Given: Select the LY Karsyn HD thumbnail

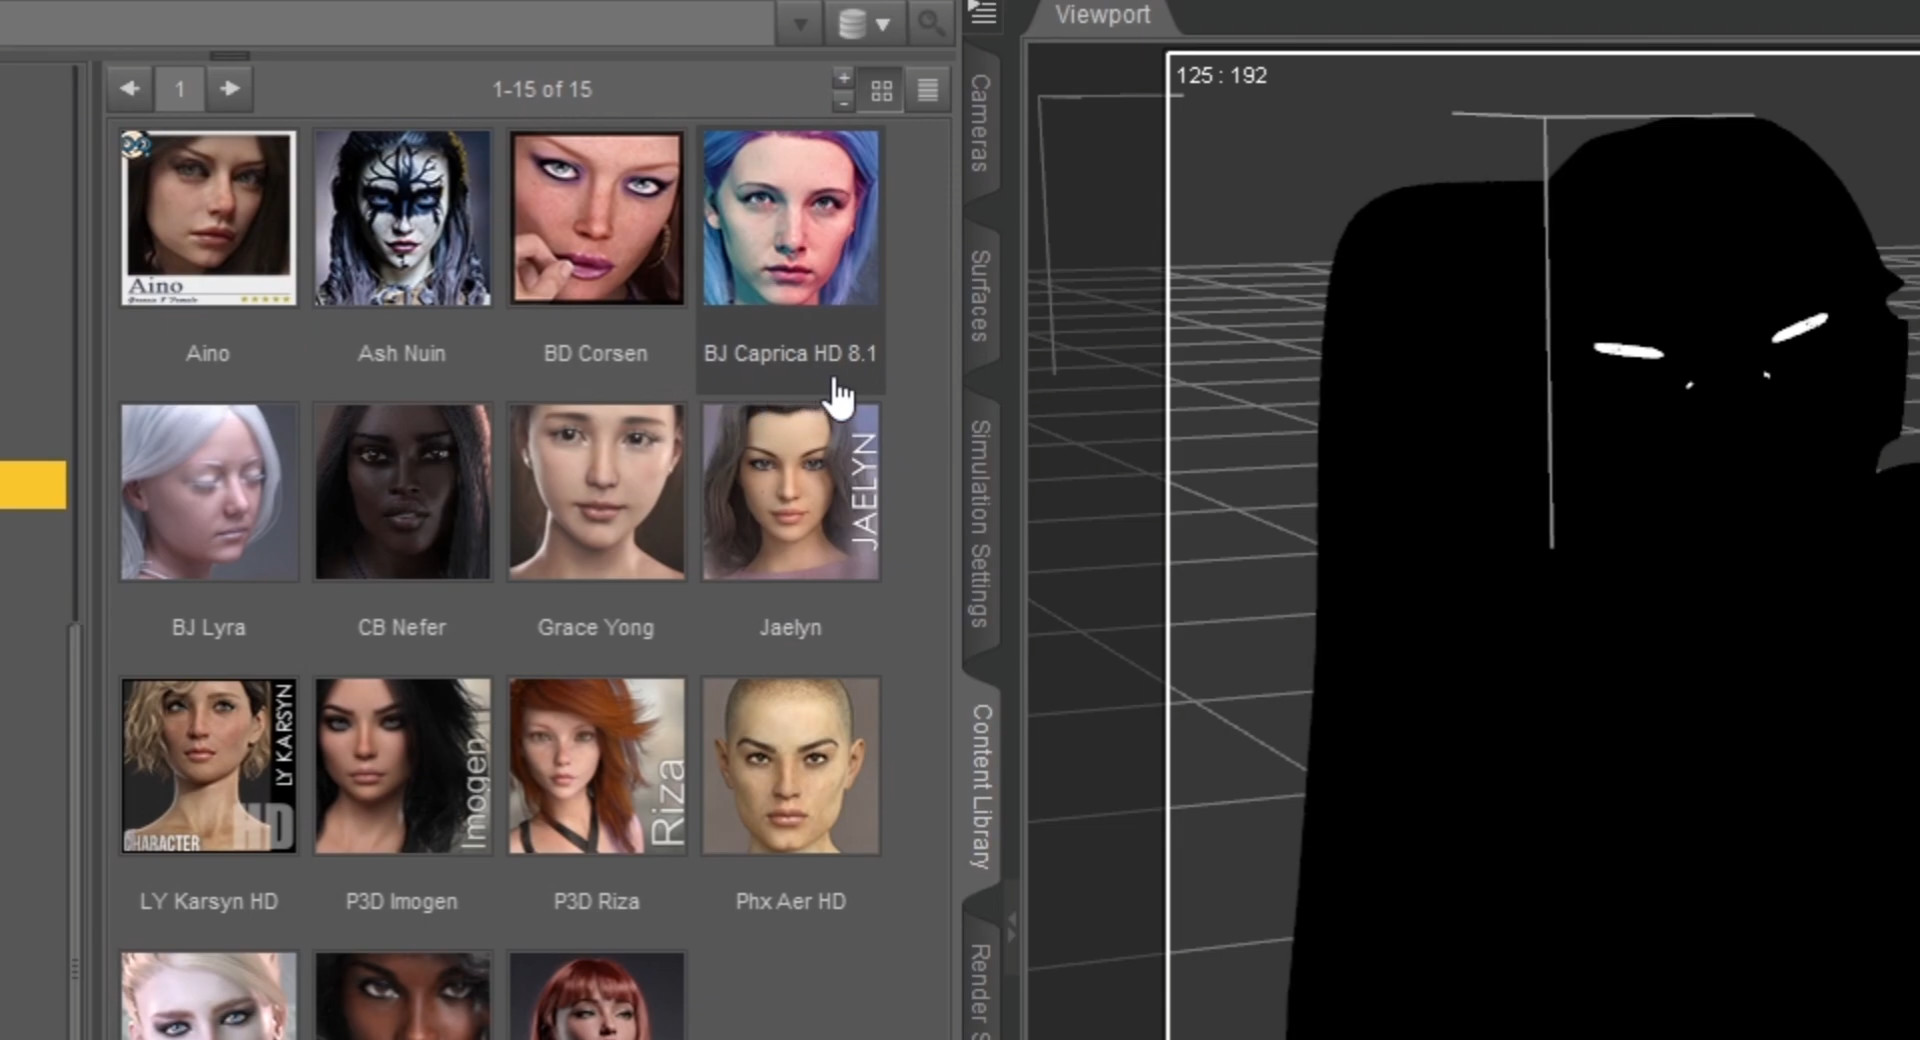Looking at the screenshot, I should pyautogui.click(x=208, y=766).
